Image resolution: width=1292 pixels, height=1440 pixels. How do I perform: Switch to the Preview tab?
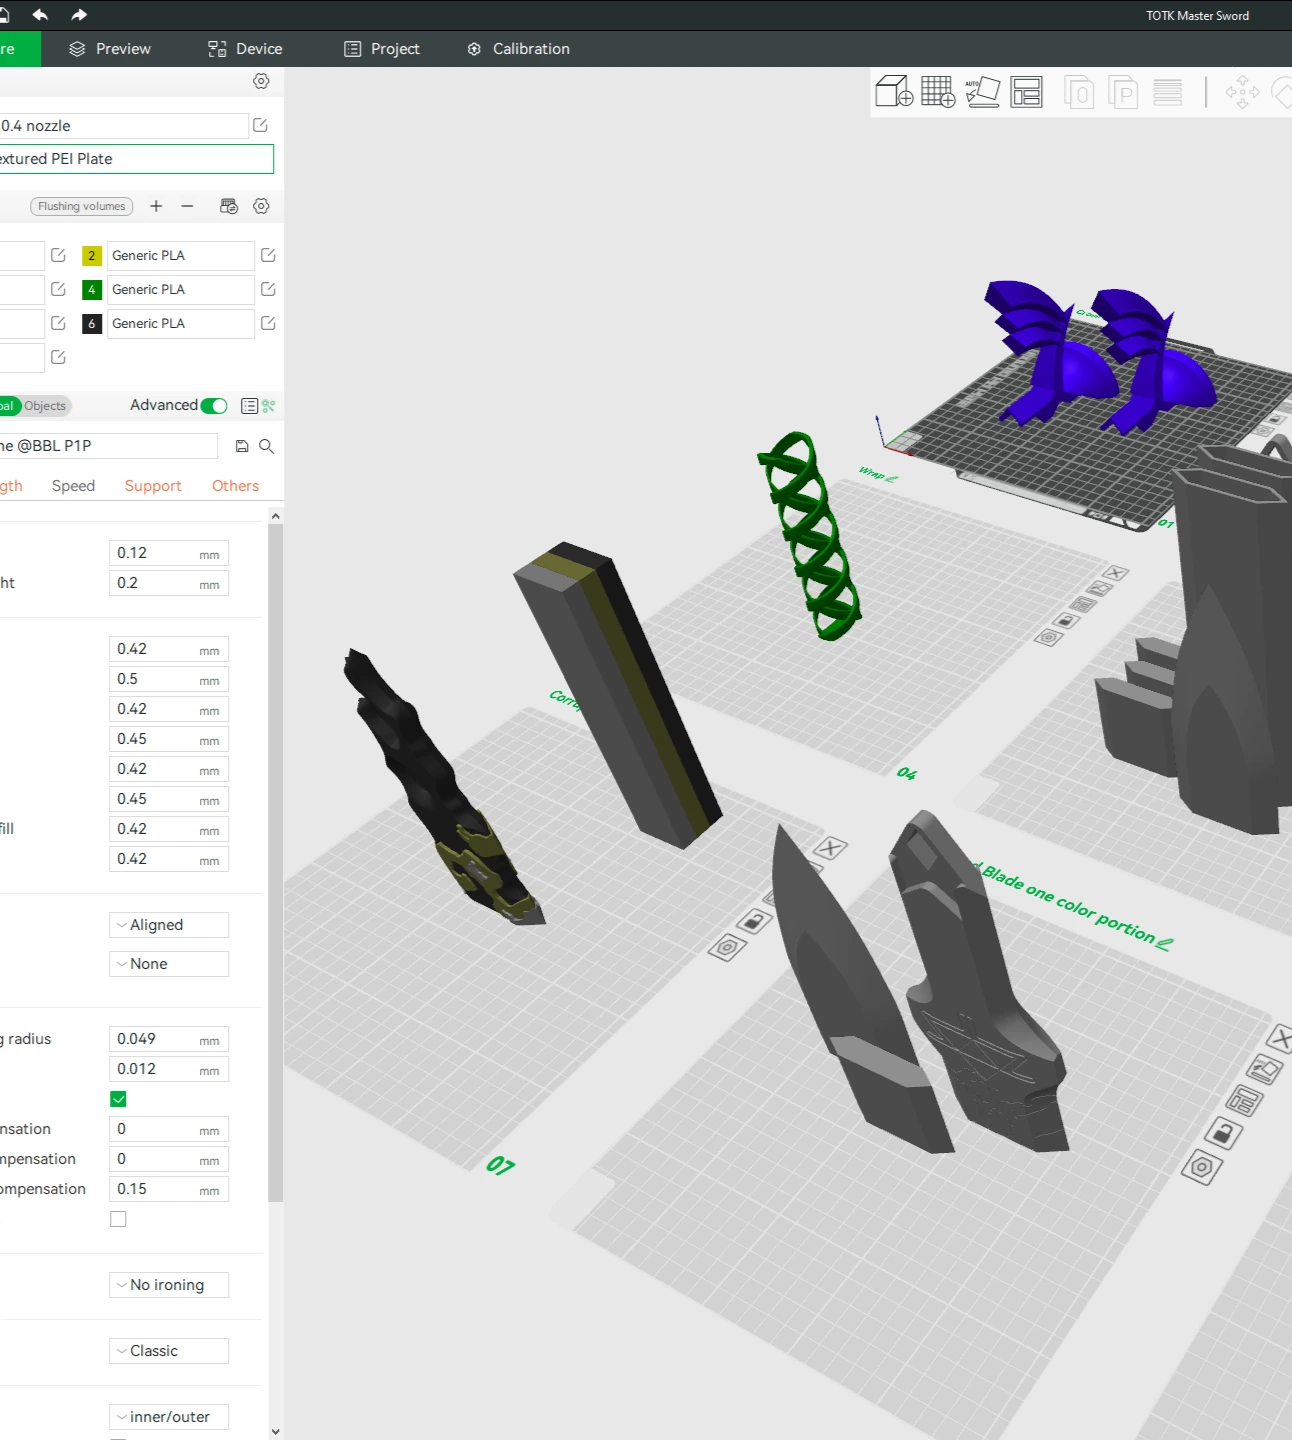(110, 49)
